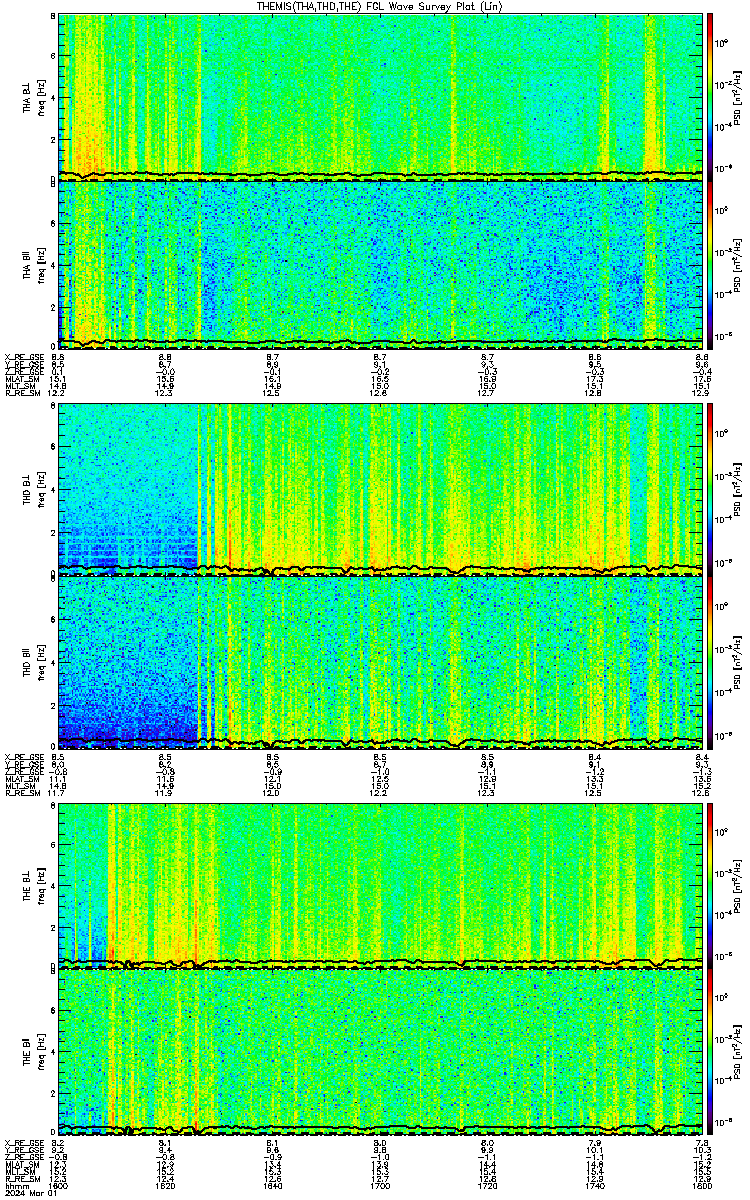This screenshot has width=750, height=1200.
Task: Click the R_RE_SM row label under THA panels
Action: [21, 395]
